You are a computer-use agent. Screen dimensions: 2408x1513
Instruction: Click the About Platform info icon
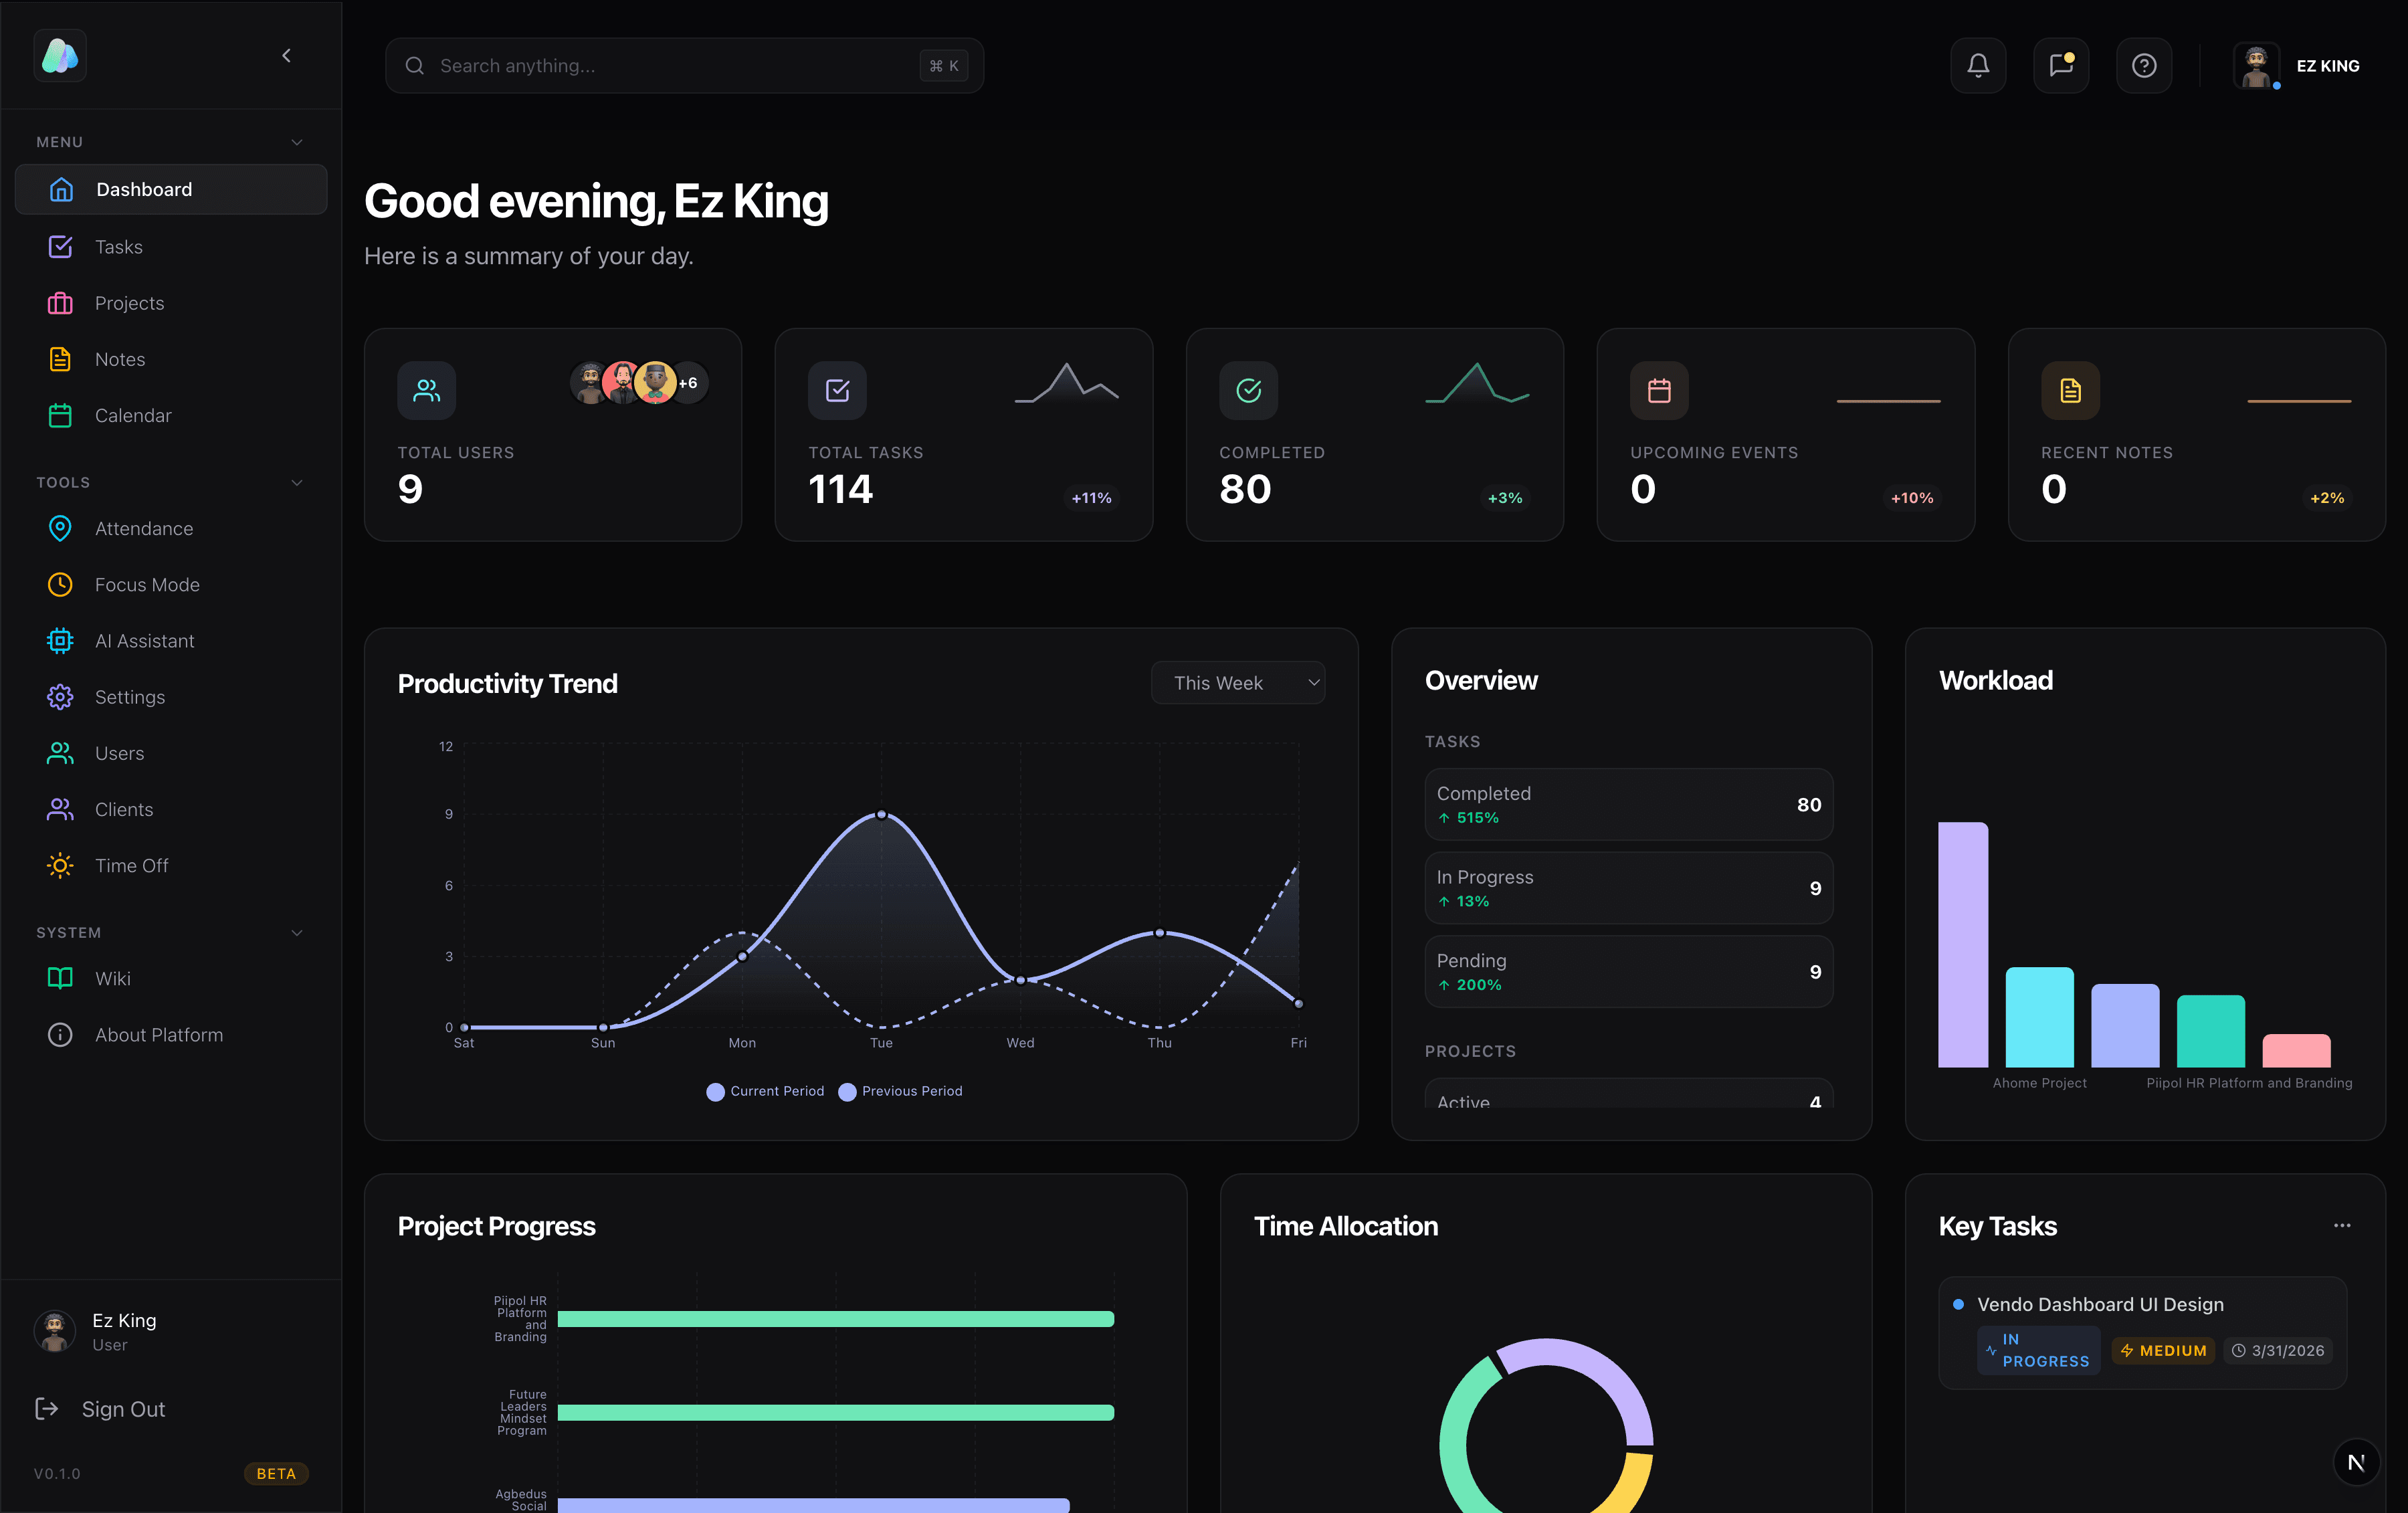click(x=60, y=1034)
